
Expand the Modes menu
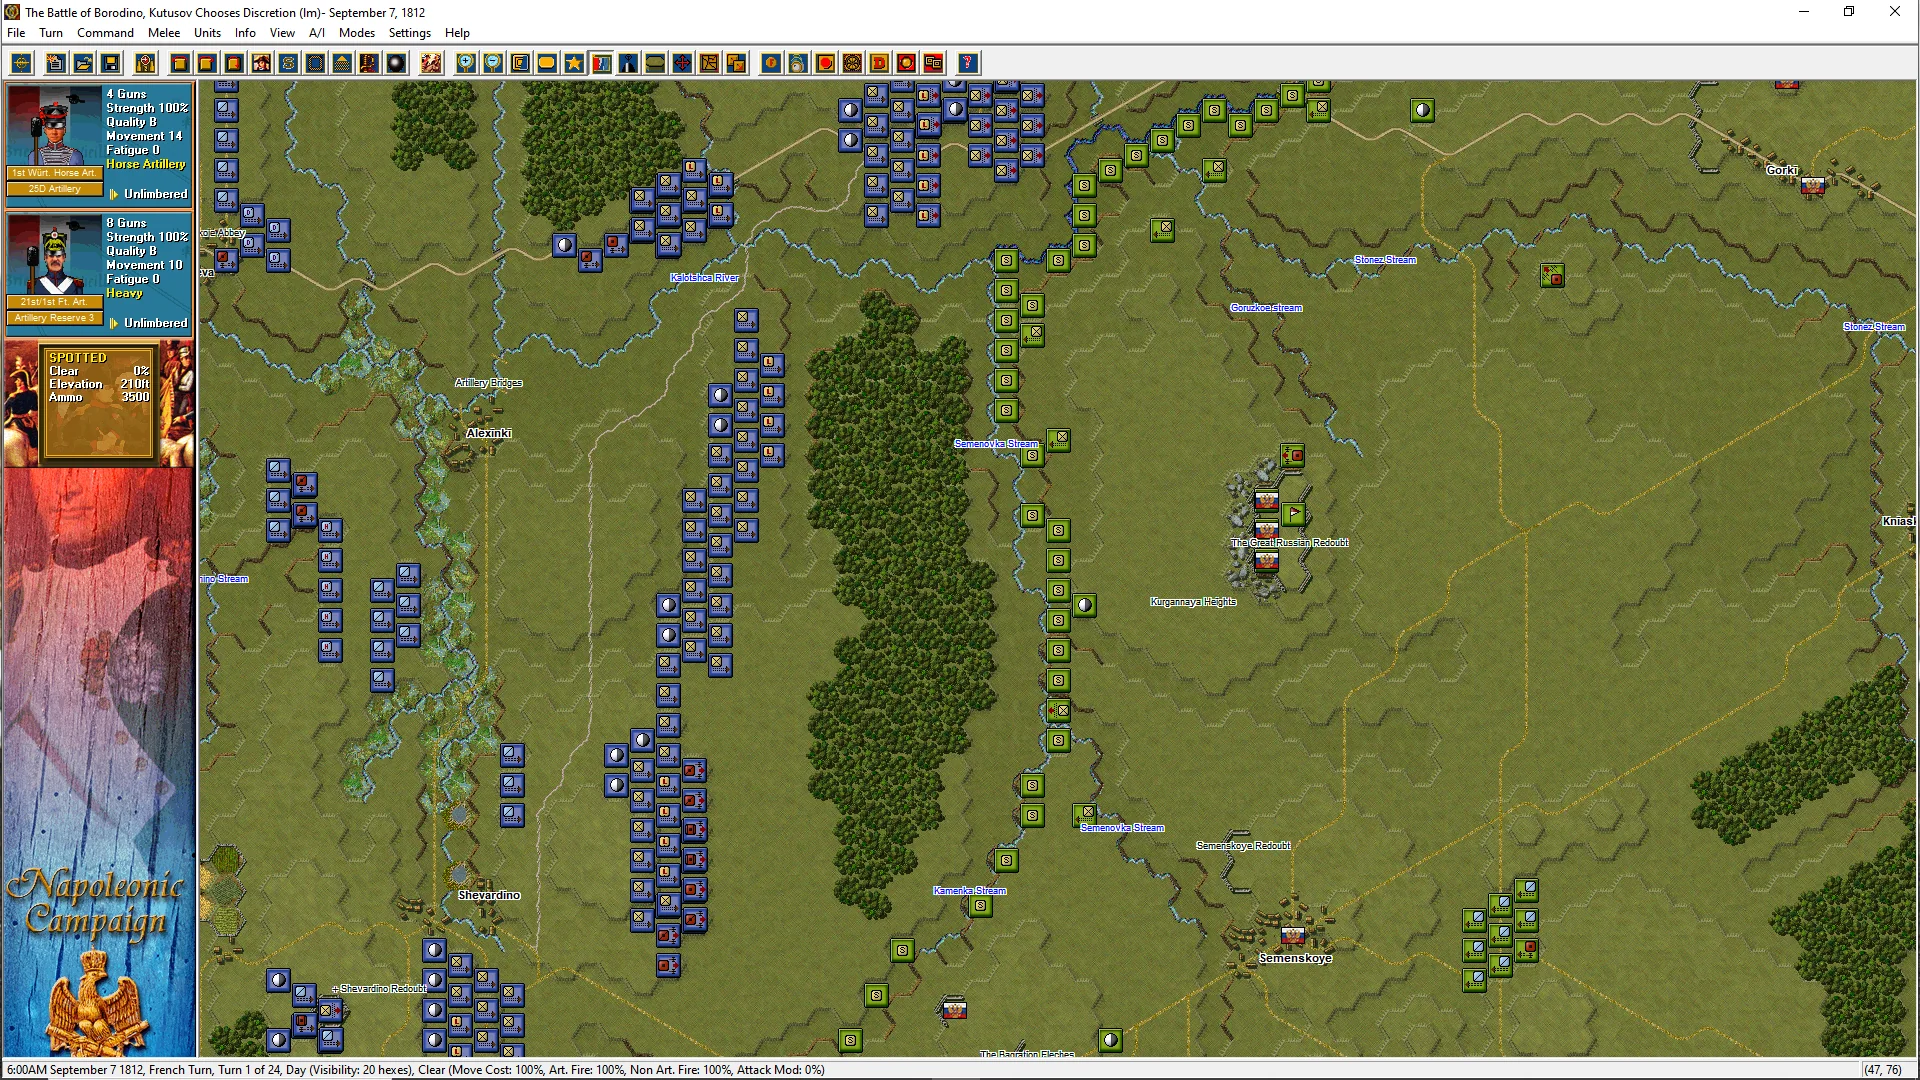[356, 33]
